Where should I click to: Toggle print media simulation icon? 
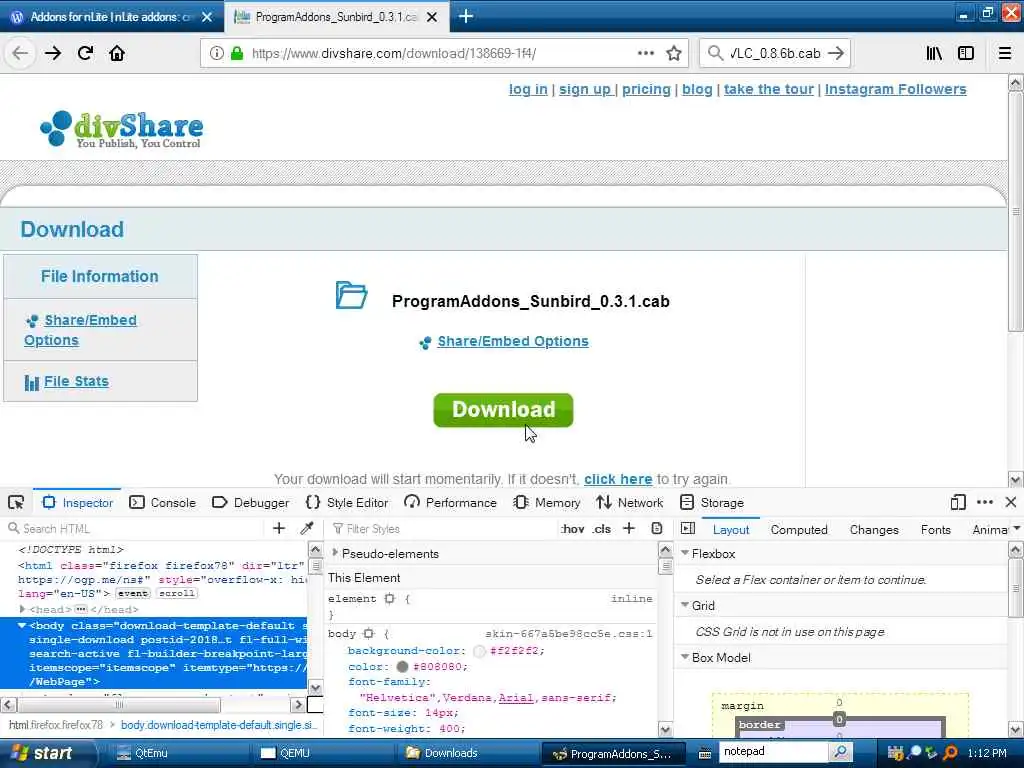pyautogui.click(x=657, y=528)
